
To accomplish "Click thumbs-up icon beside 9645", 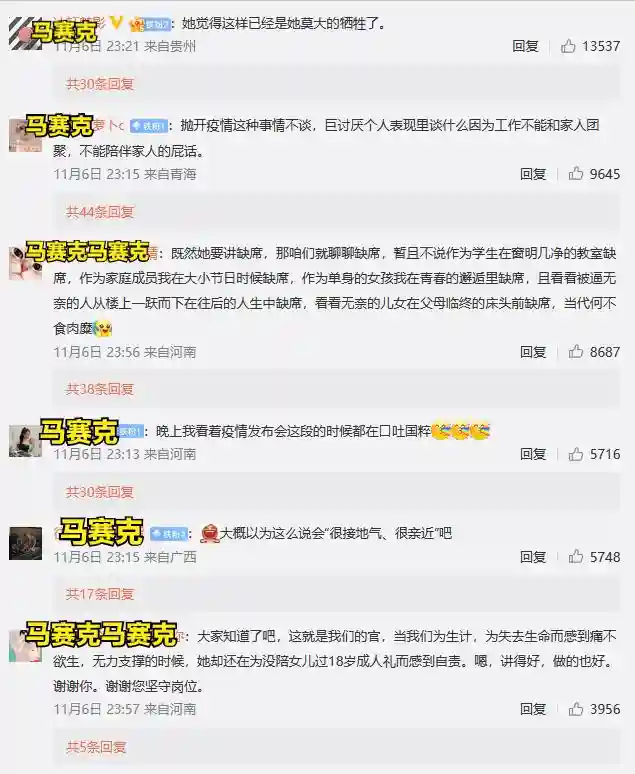I will tap(576, 173).
